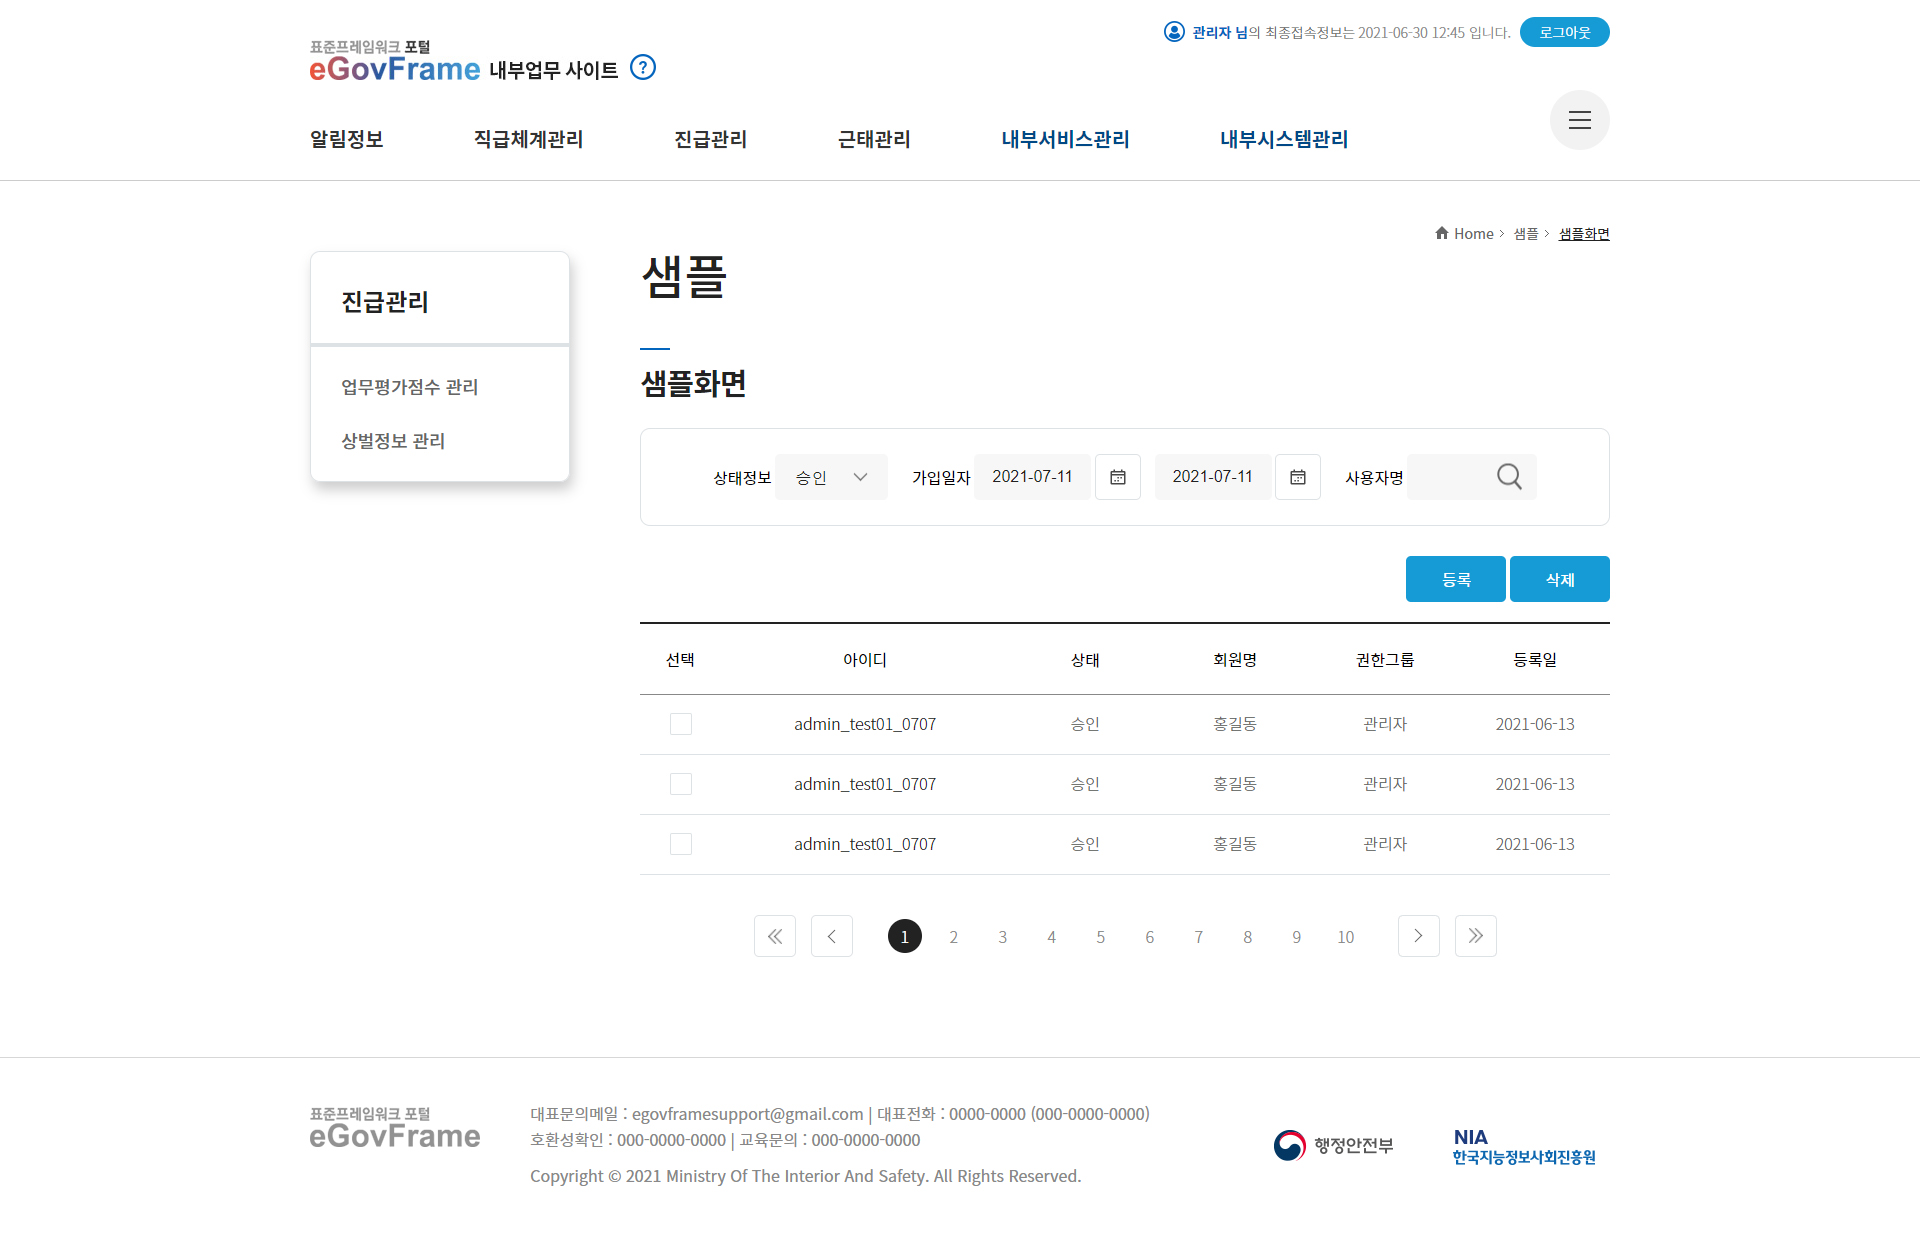The width and height of the screenshot is (1920, 1237).
Task: Open the 내부서비스관리 top menu
Action: [x=1065, y=139]
